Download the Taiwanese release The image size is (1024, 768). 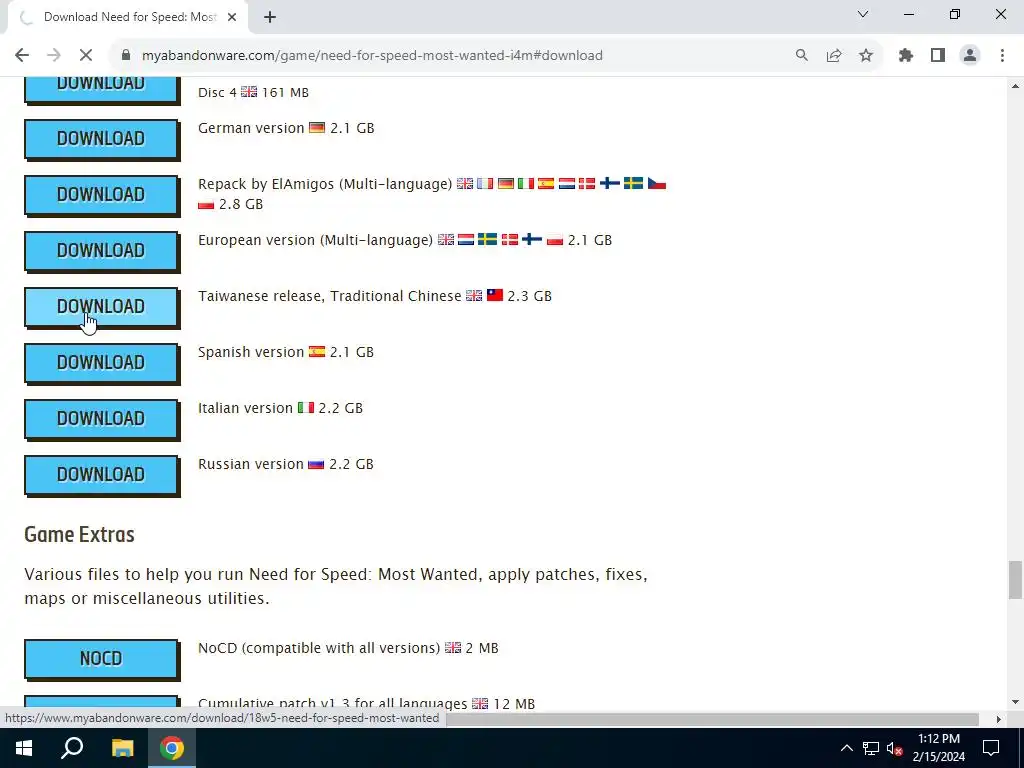tap(101, 308)
